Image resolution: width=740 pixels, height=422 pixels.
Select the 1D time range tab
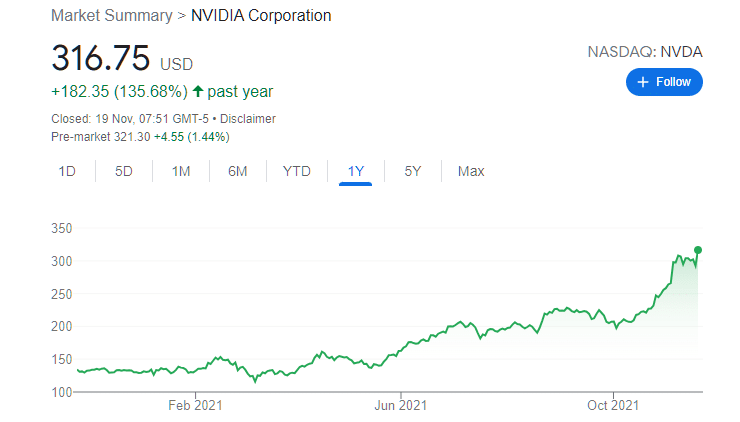point(67,171)
